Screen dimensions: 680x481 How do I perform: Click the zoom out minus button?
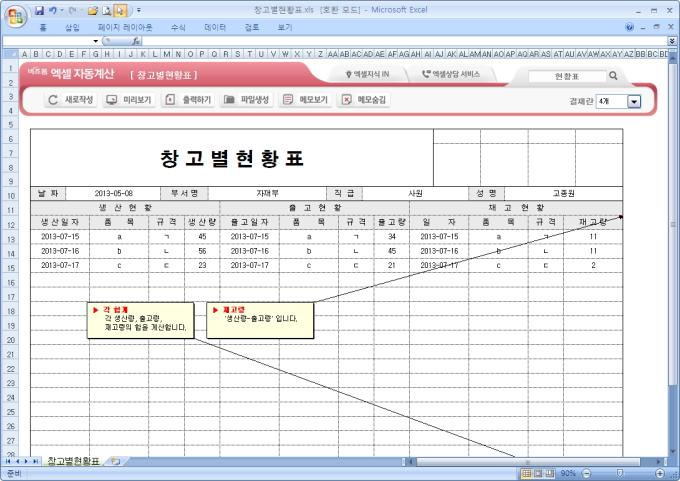coord(586,473)
